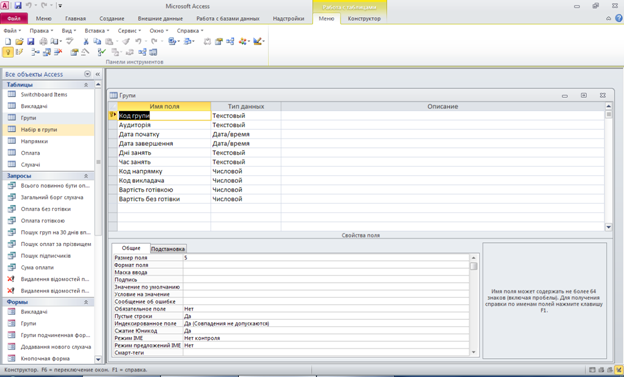Click the Print icon in the toolbar
Viewport: 624px width, 377px height.
coord(43,41)
